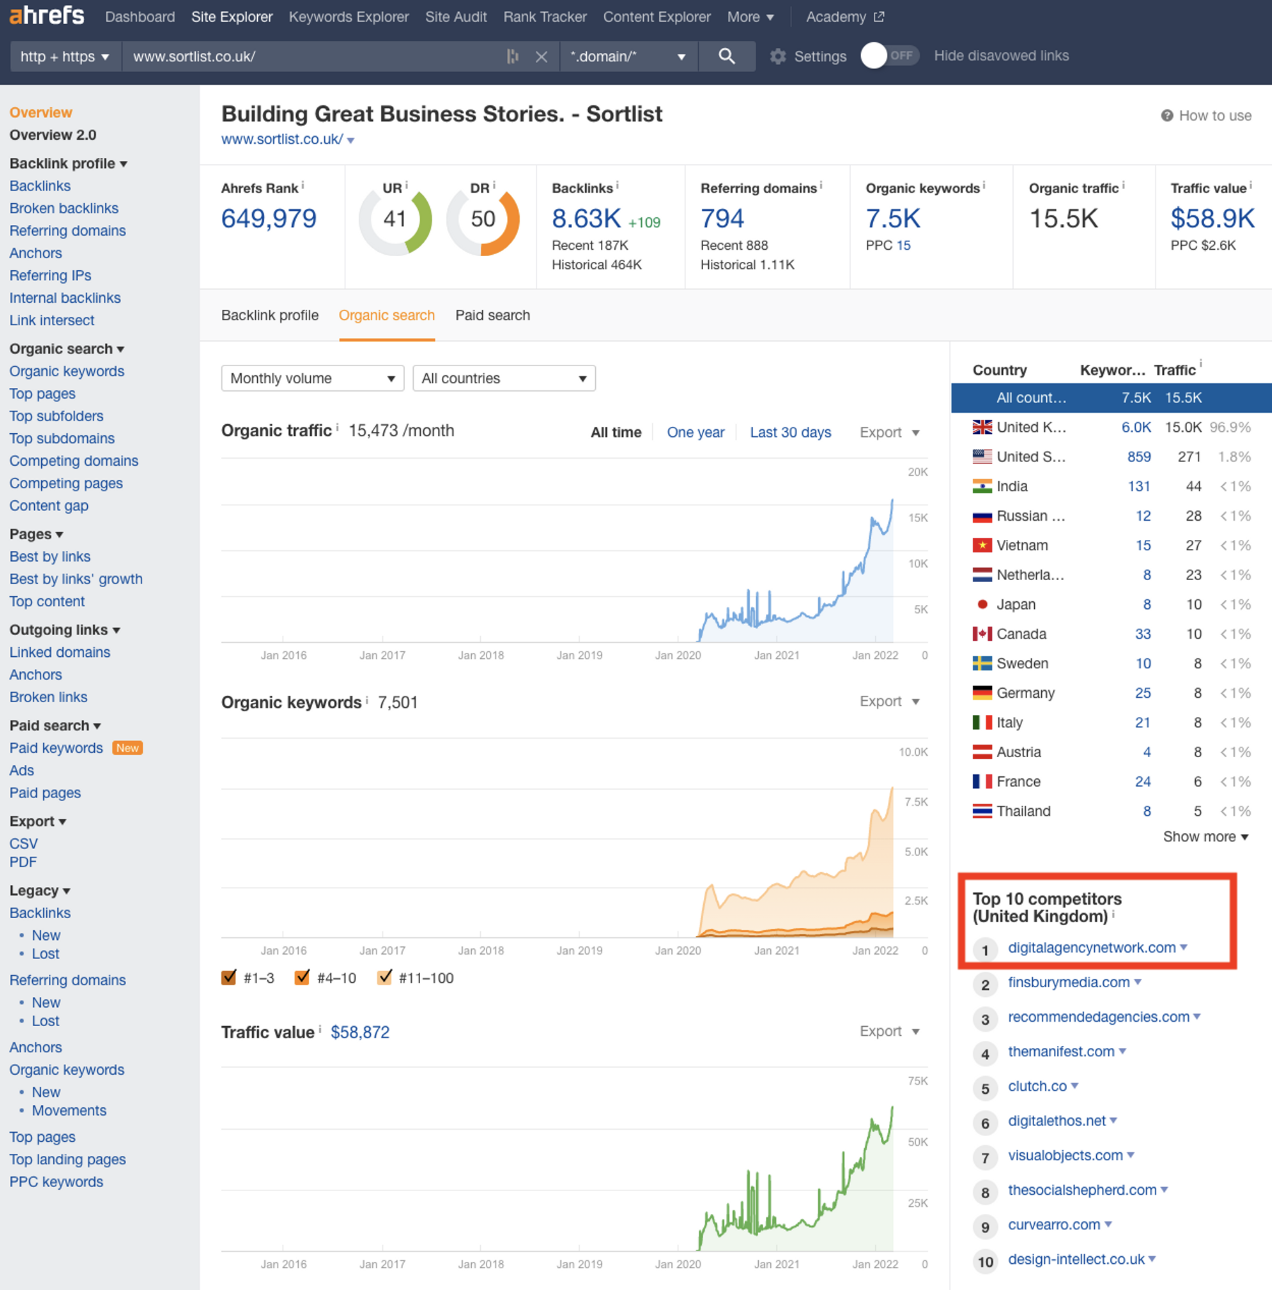Viewport: 1272px width, 1290px height.
Task: Open the Content gap sidebar link
Action: [x=49, y=506]
